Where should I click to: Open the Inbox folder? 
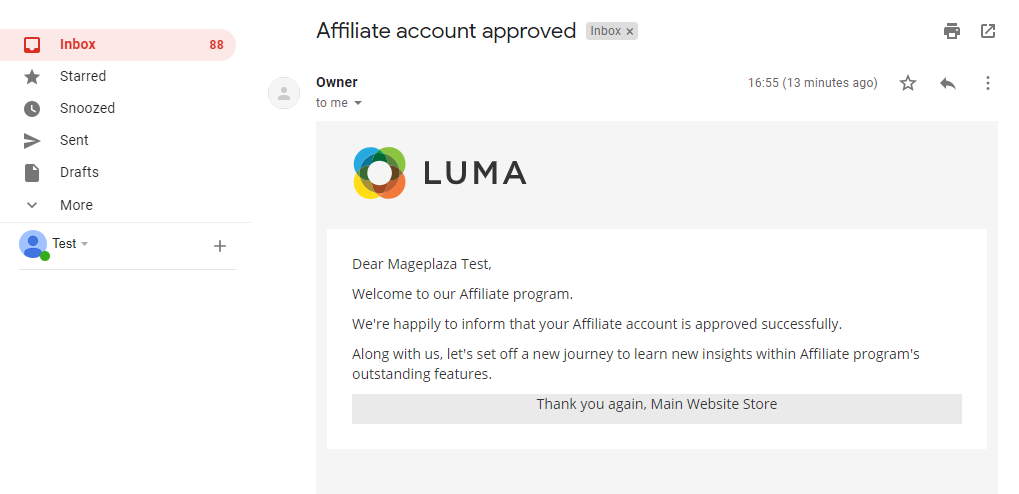tap(78, 44)
